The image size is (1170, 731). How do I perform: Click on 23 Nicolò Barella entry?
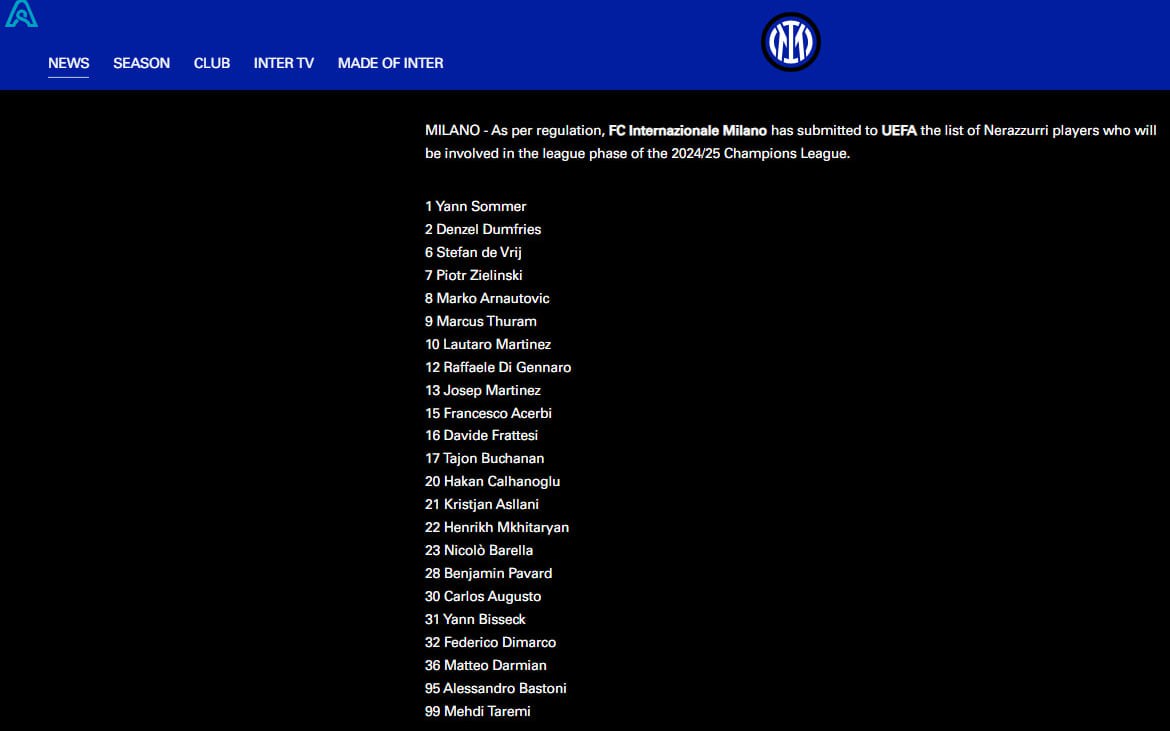(479, 550)
